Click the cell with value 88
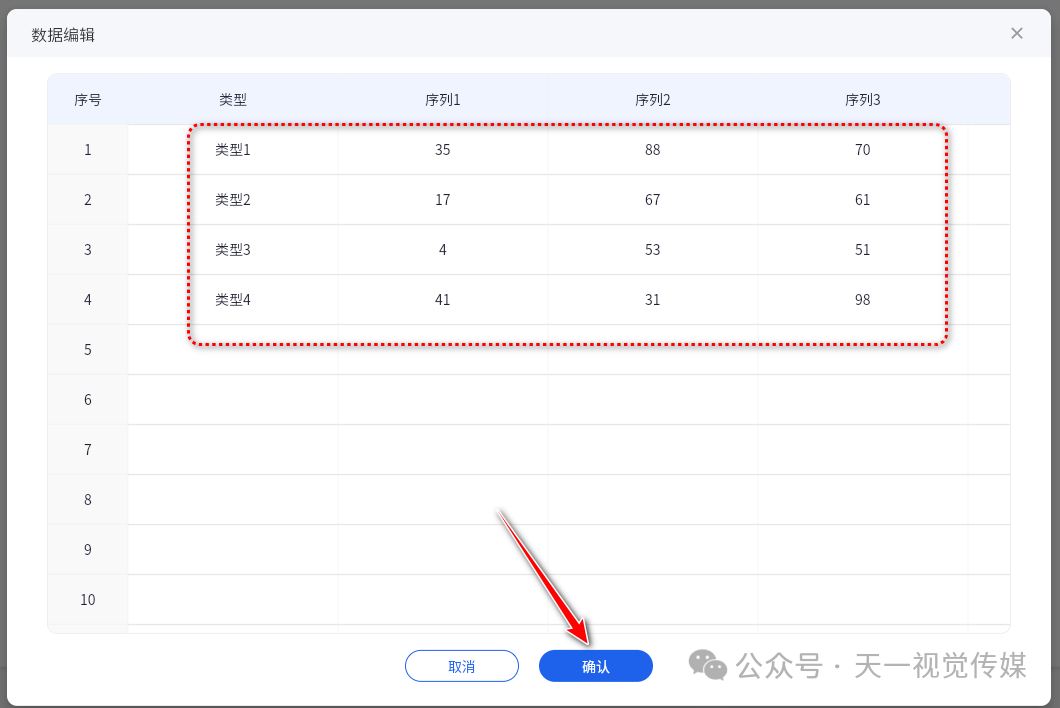1060x708 pixels. tap(652, 149)
